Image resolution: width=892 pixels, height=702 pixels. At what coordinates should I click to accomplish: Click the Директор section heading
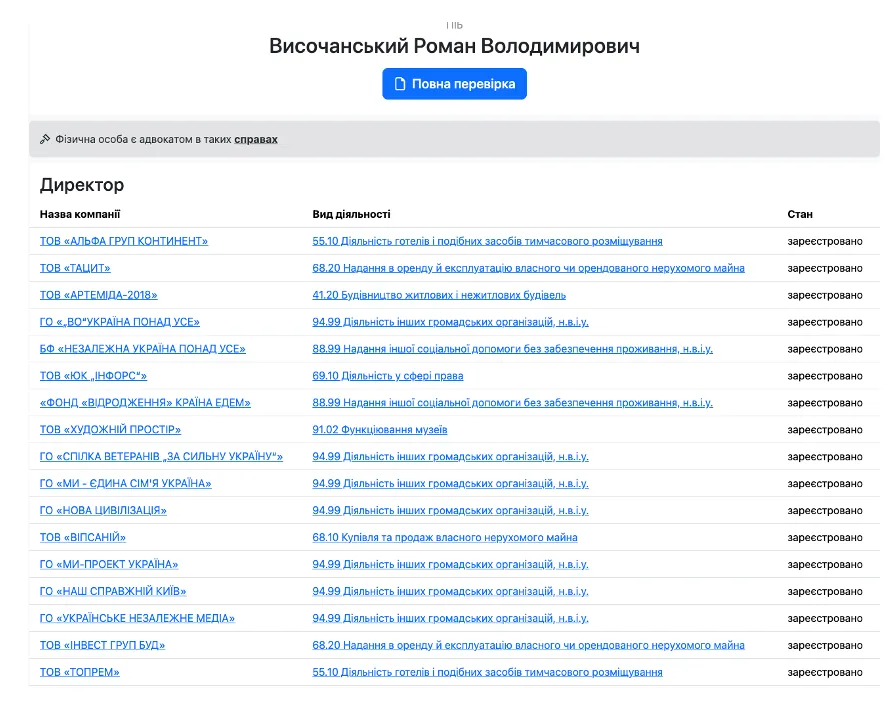pos(82,185)
